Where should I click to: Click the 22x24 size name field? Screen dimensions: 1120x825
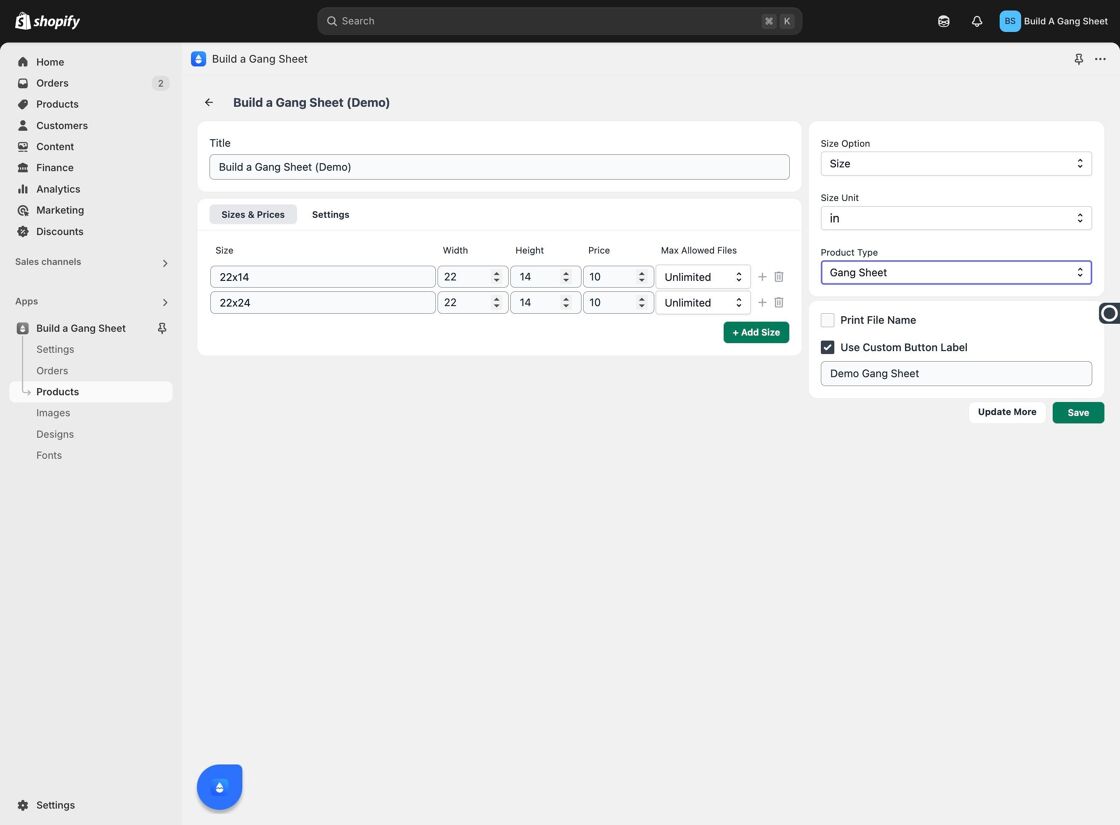(323, 302)
